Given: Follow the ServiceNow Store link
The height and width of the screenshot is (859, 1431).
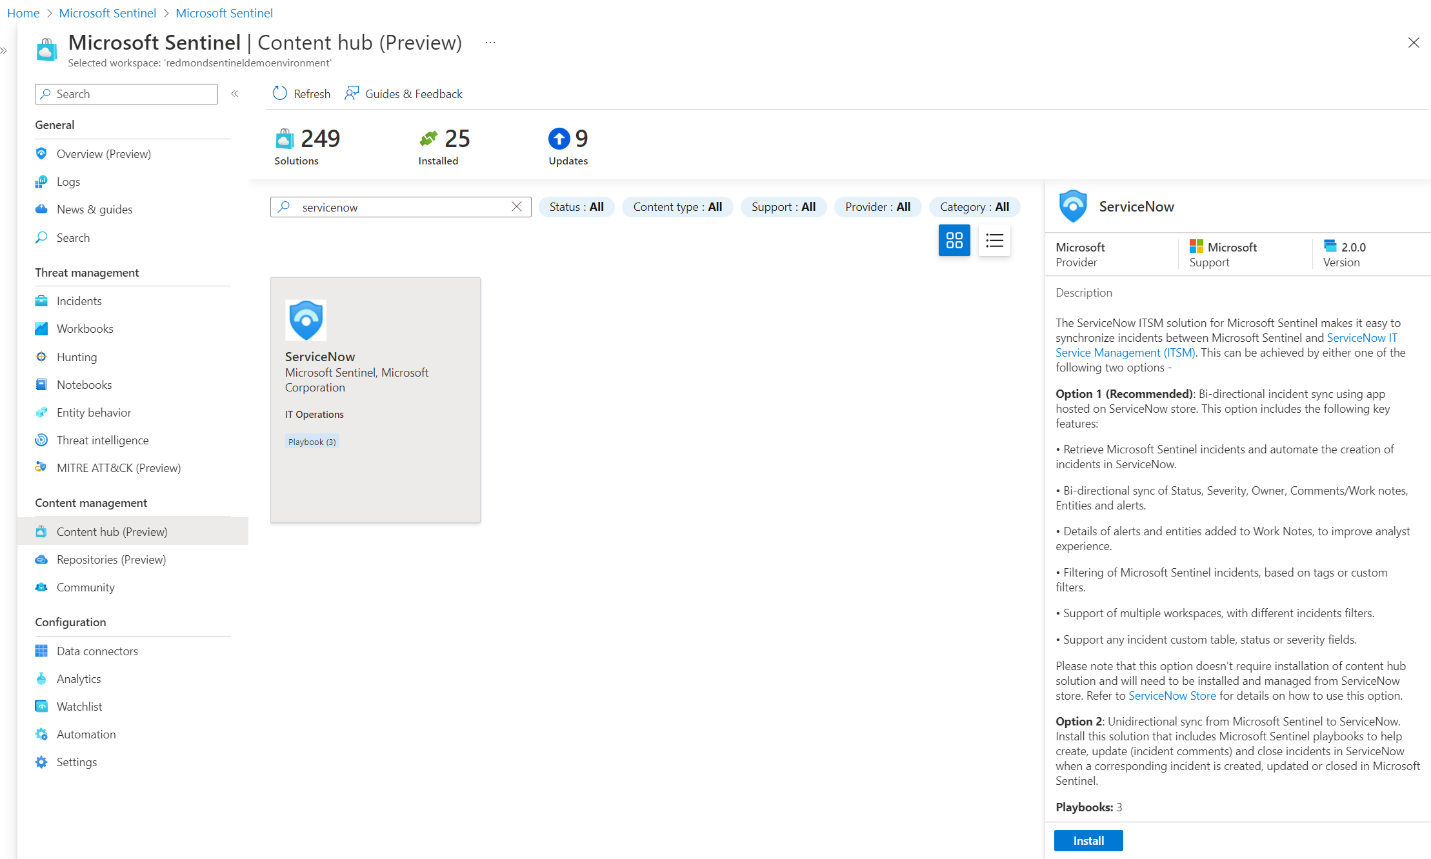Looking at the screenshot, I should 1172,696.
